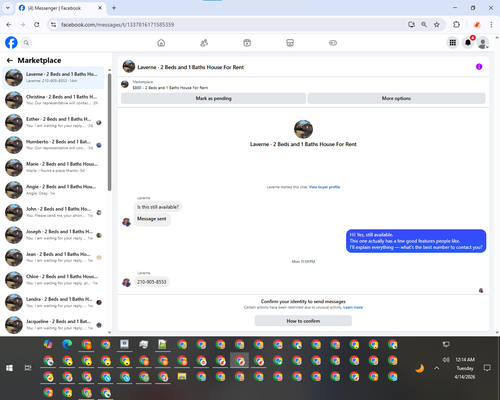Open the Facebook menu grid icon
The height and width of the screenshot is (400, 500).
click(453, 43)
